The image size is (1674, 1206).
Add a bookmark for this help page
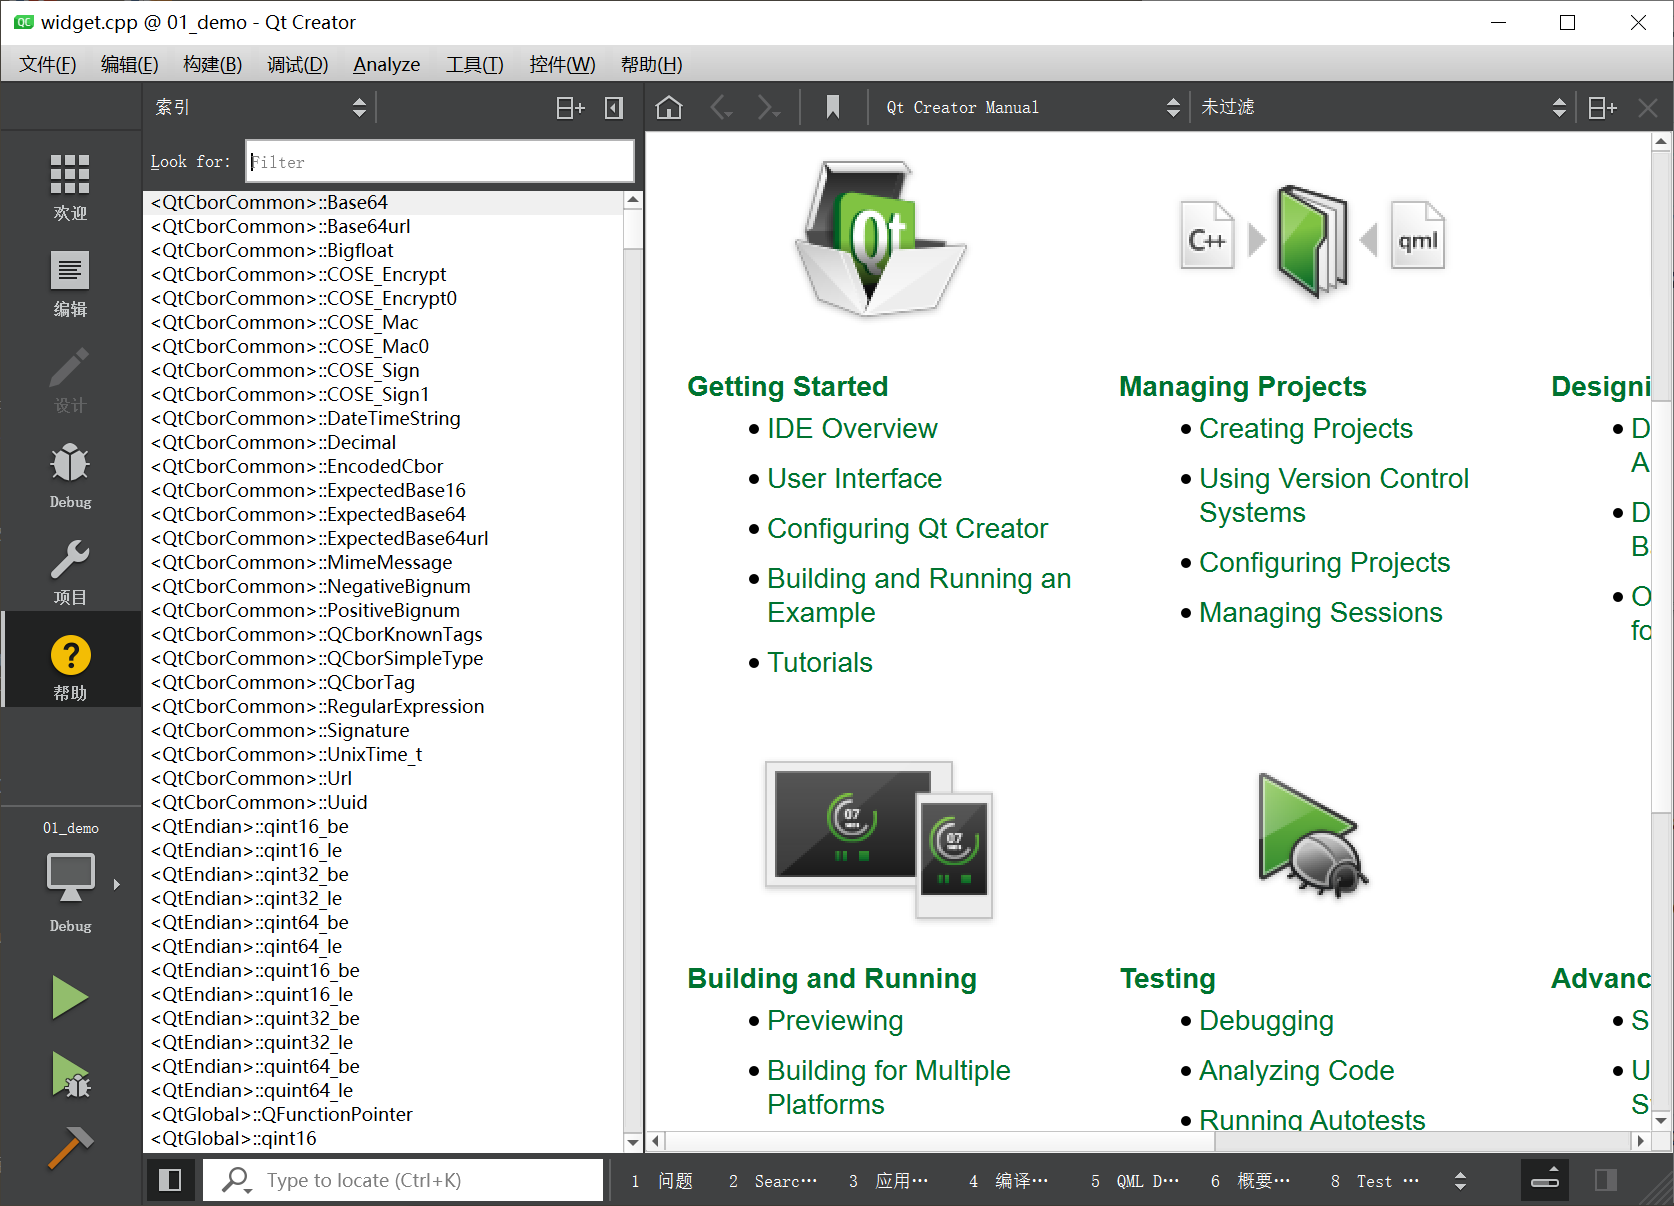pos(832,107)
